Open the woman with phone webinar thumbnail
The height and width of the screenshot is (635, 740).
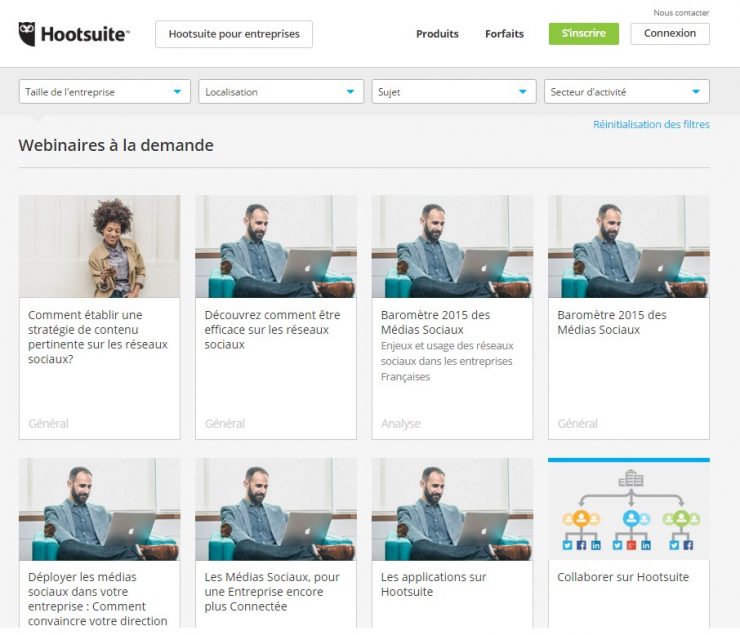[x=99, y=246]
